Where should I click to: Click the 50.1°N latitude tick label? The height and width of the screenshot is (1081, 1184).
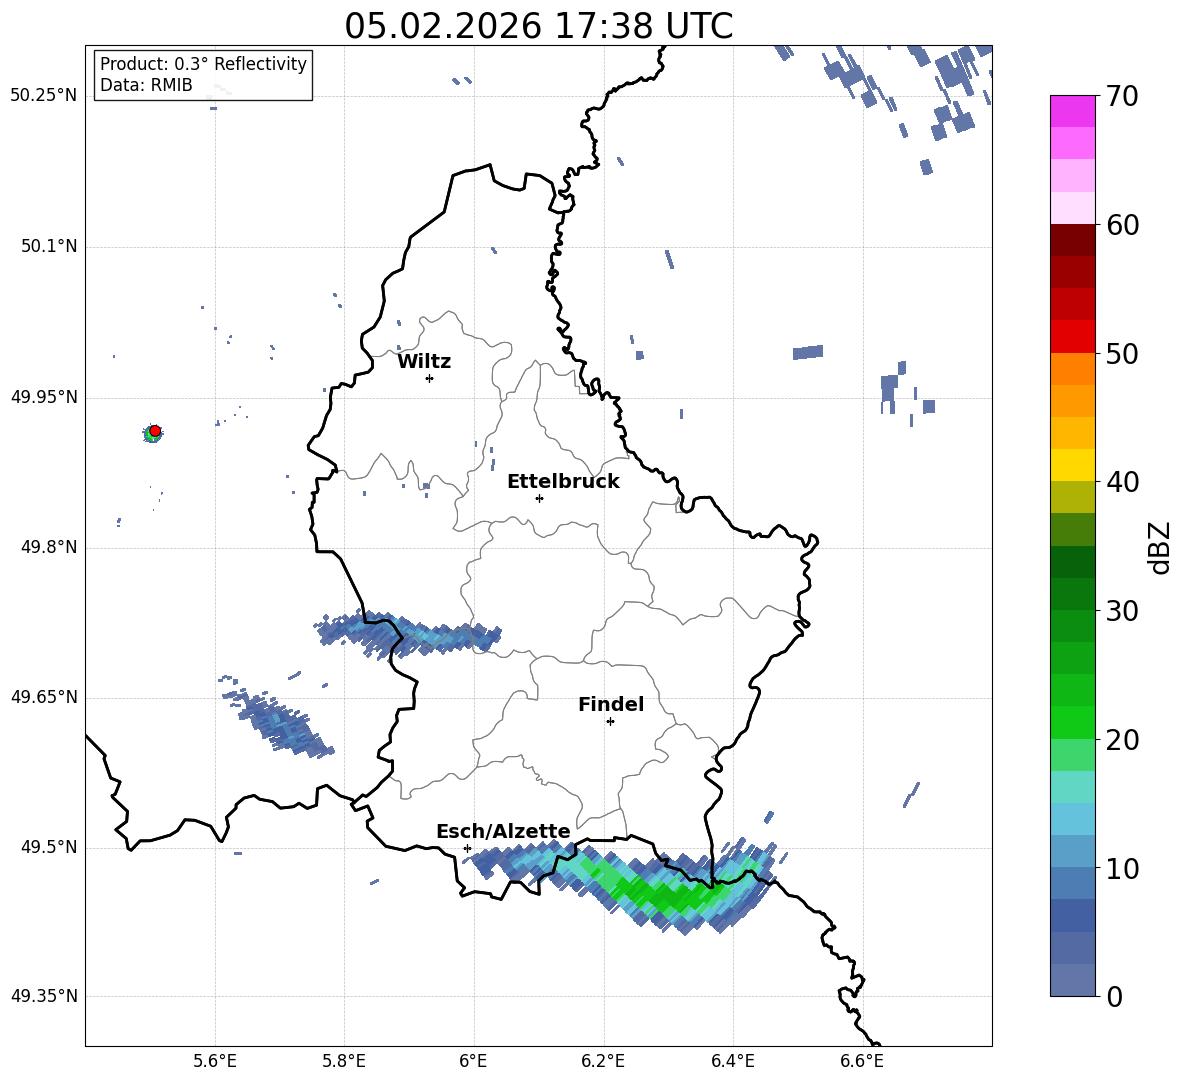coord(49,246)
